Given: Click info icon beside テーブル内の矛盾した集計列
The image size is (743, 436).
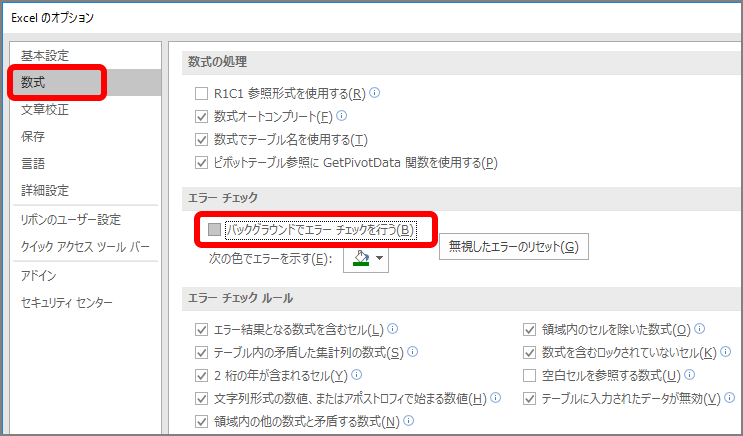Looking at the screenshot, I should [x=412, y=352].
